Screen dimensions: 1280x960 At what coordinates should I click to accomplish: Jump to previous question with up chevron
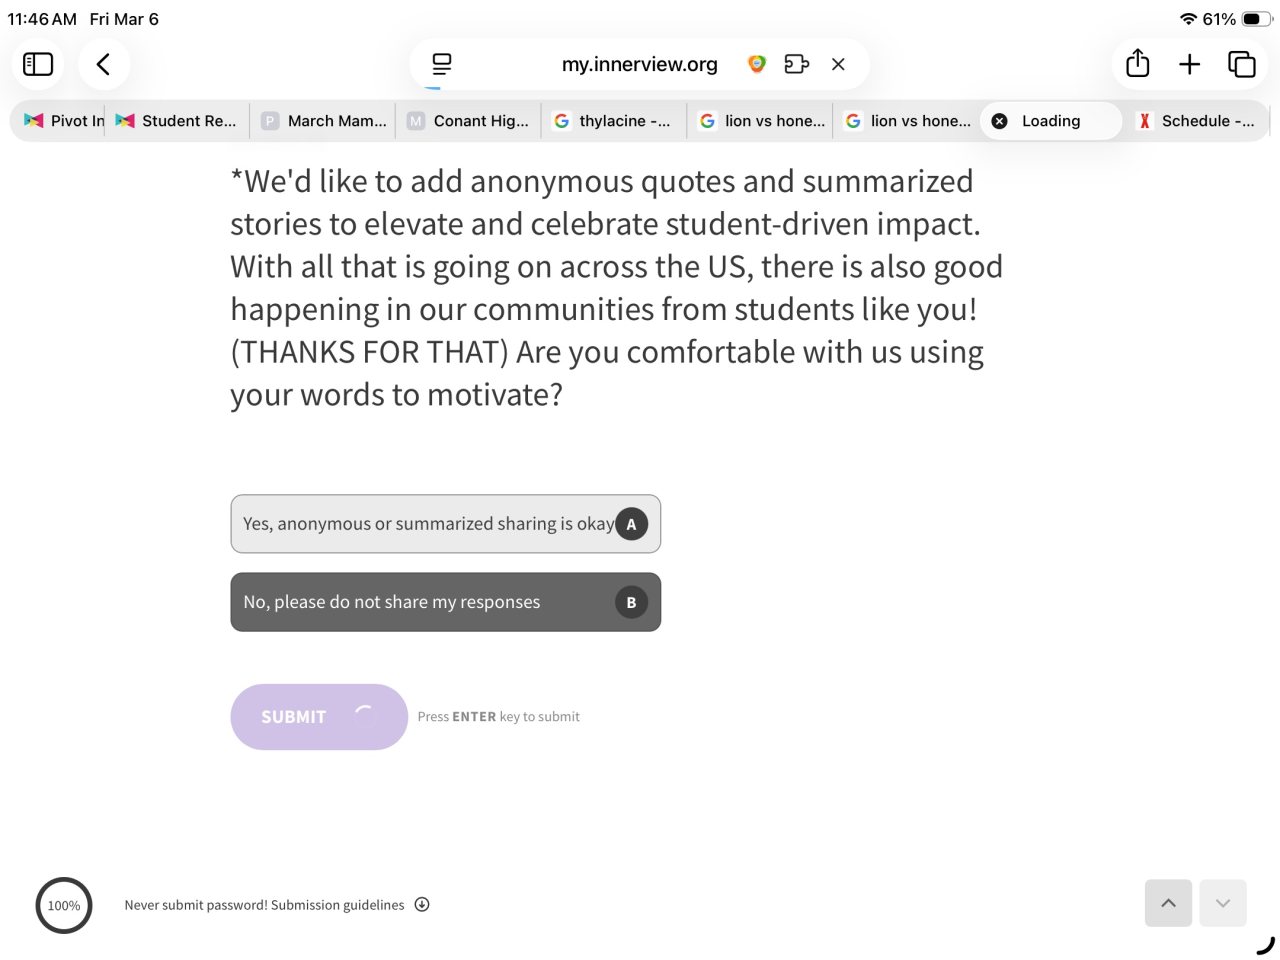point(1168,903)
